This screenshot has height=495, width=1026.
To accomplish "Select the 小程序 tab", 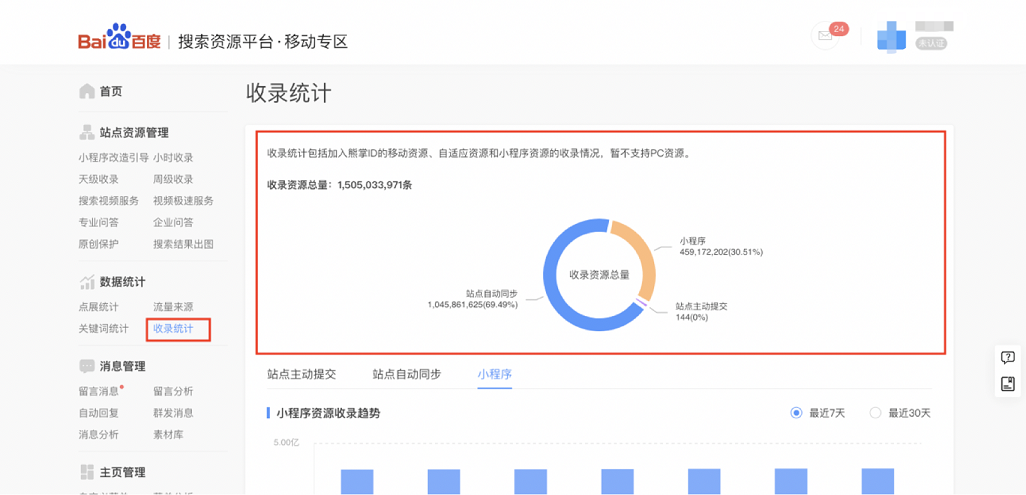I will (494, 374).
